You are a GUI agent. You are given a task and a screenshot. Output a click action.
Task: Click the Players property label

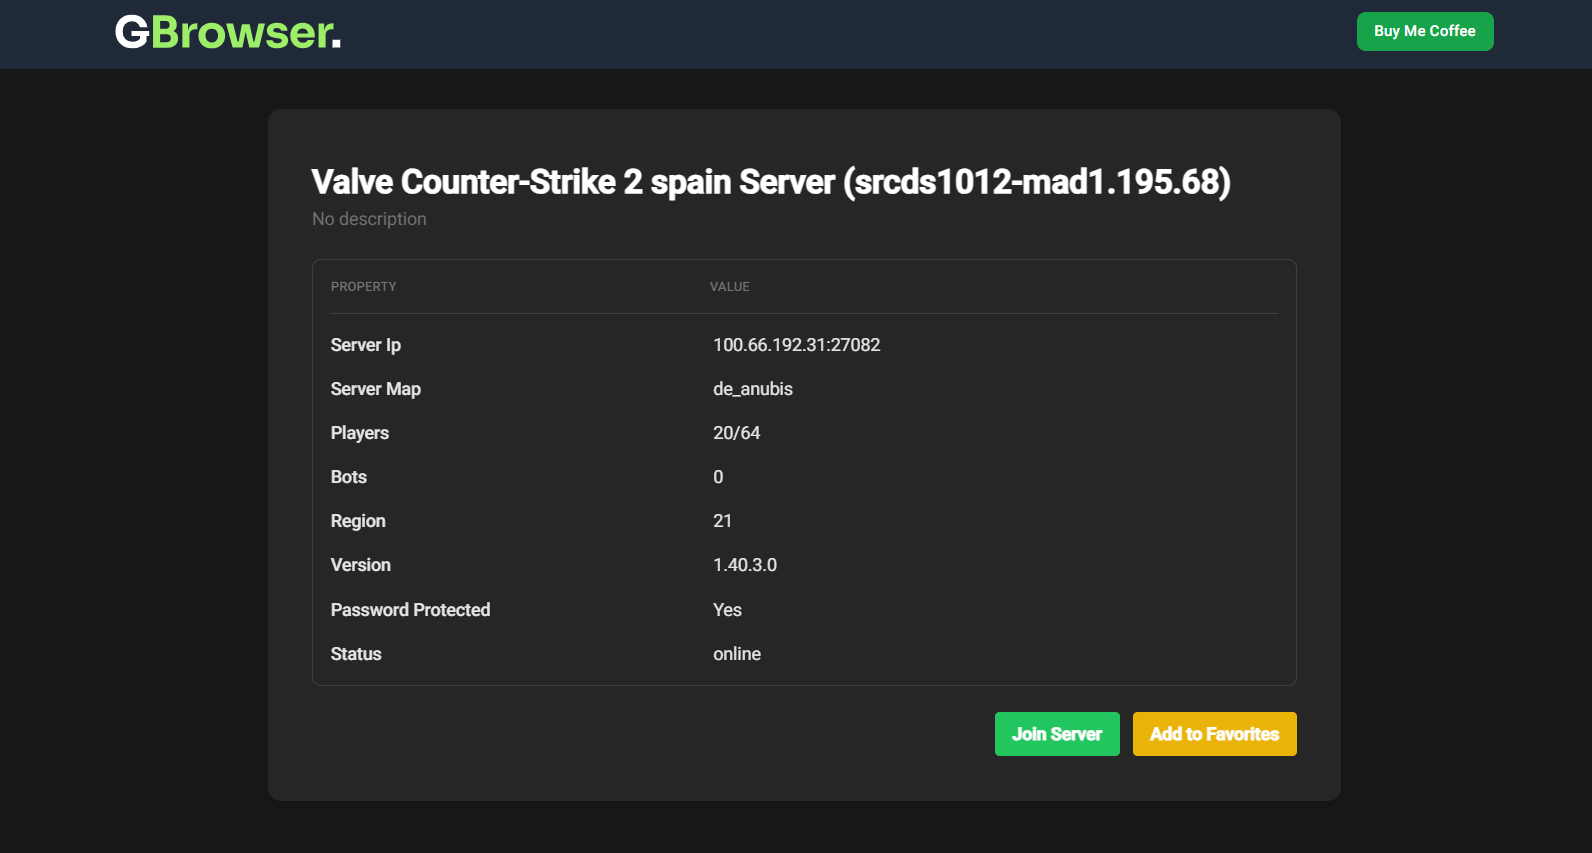click(x=360, y=433)
